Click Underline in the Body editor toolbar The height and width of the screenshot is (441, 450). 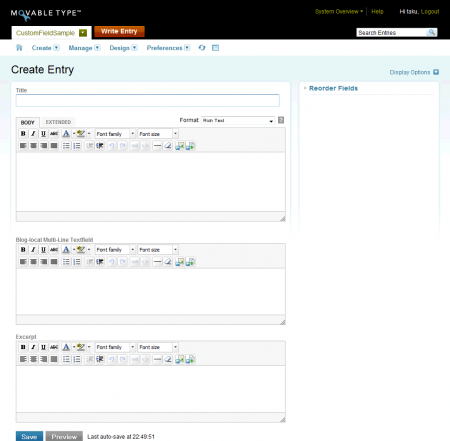(x=43, y=134)
